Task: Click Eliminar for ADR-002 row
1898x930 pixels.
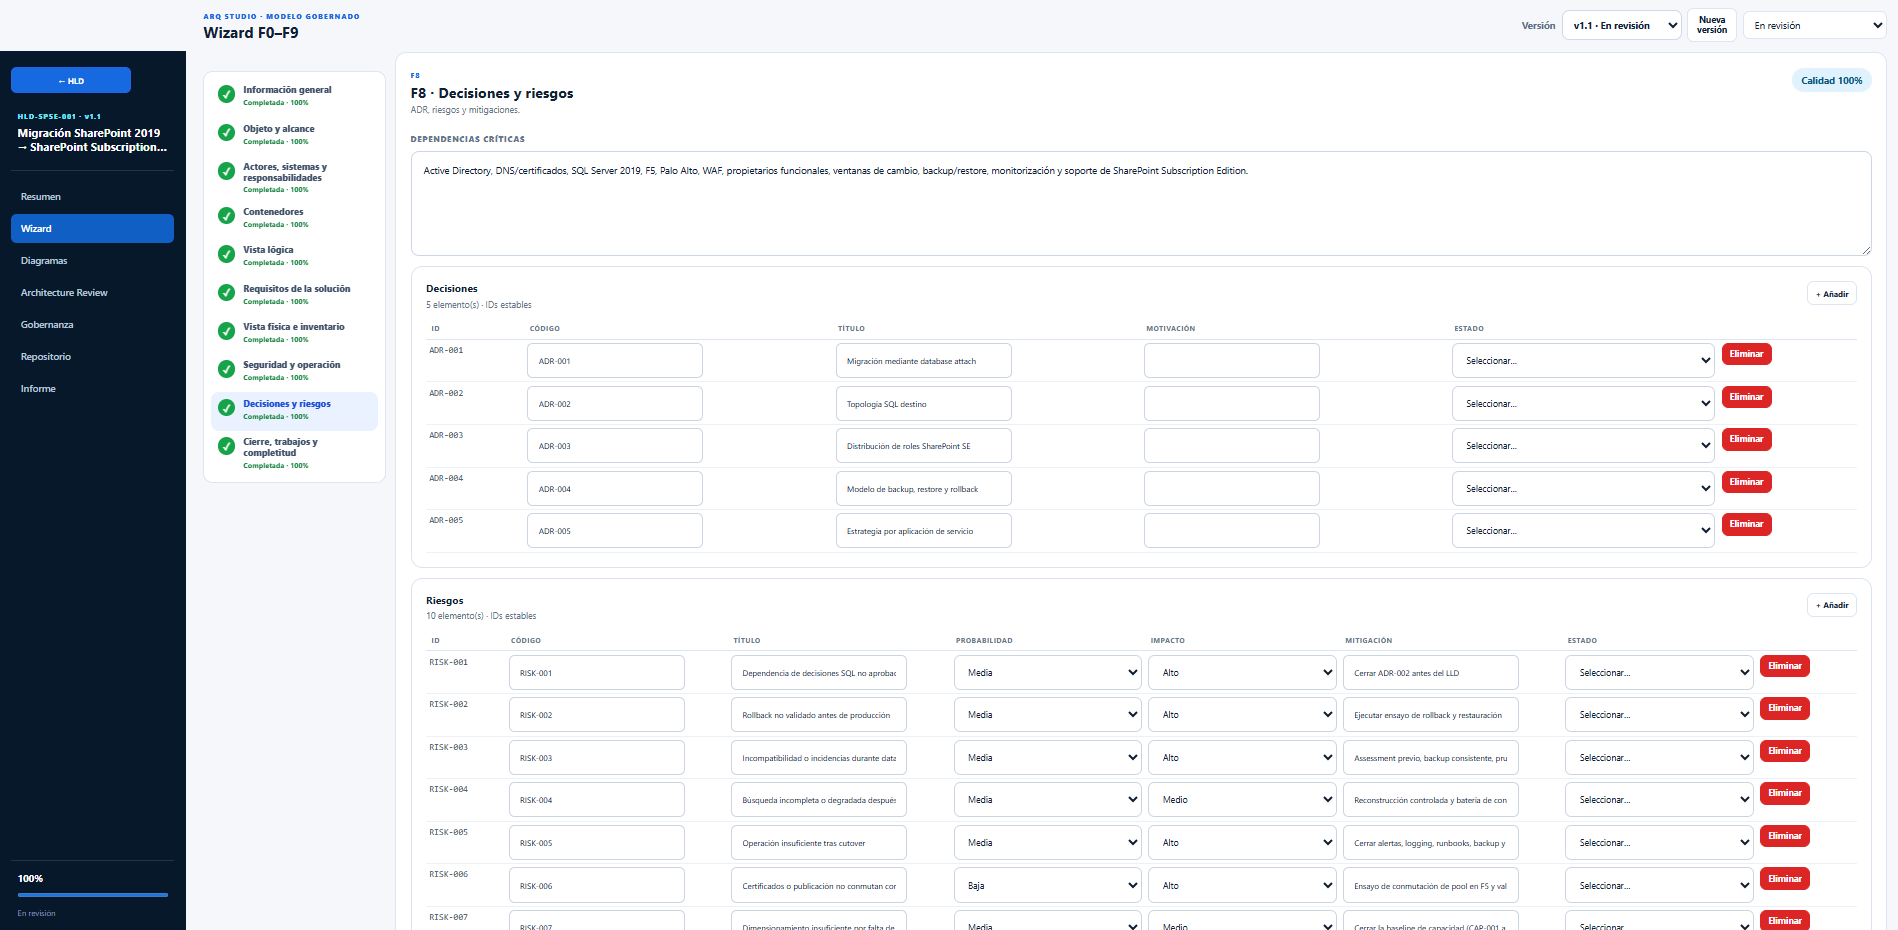Action: click(x=1747, y=397)
